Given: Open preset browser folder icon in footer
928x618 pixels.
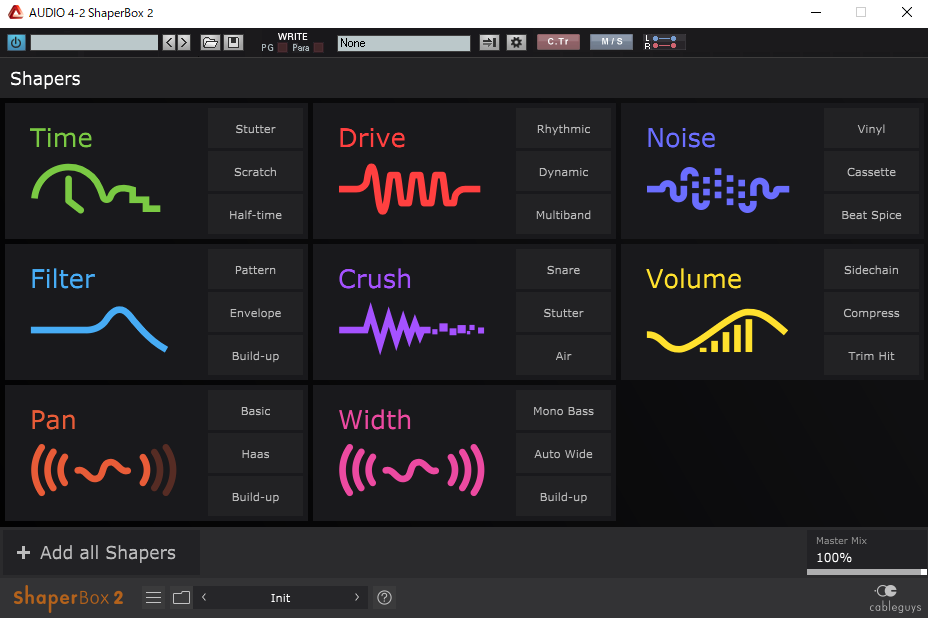Looking at the screenshot, I should point(181,597).
